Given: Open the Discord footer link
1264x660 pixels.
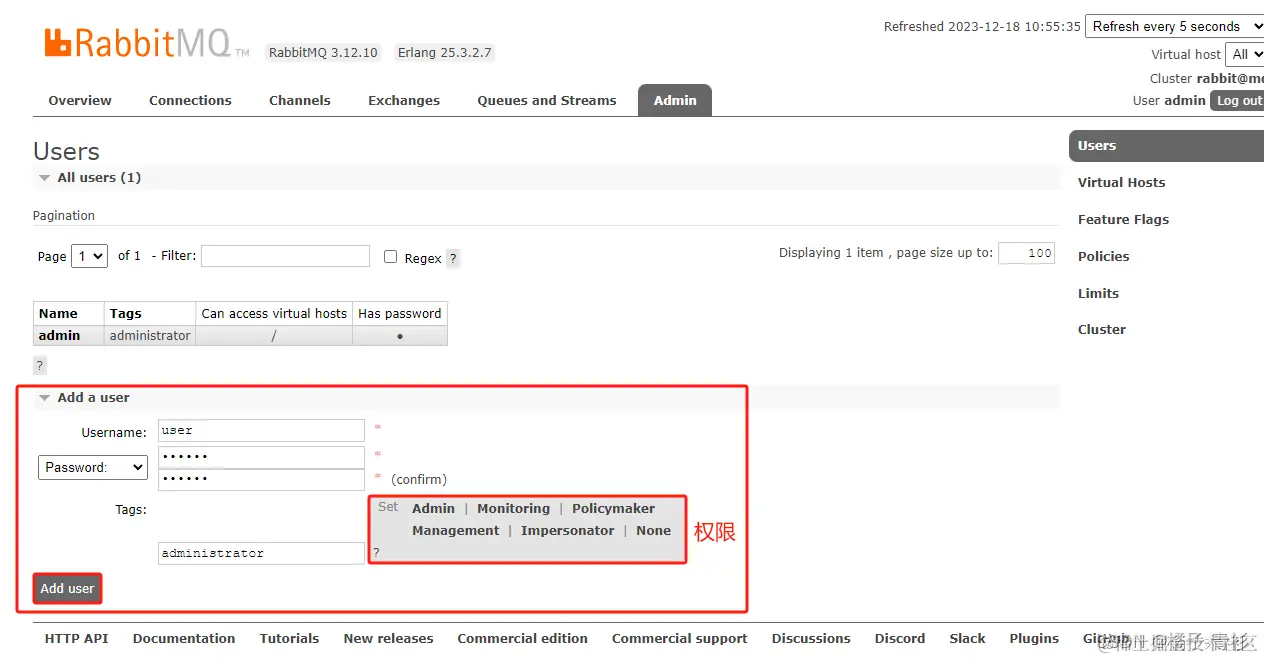Looking at the screenshot, I should tap(900, 638).
